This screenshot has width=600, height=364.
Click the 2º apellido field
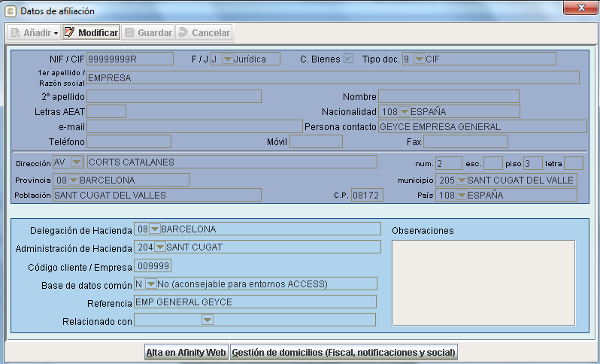pyautogui.click(x=174, y=96)
